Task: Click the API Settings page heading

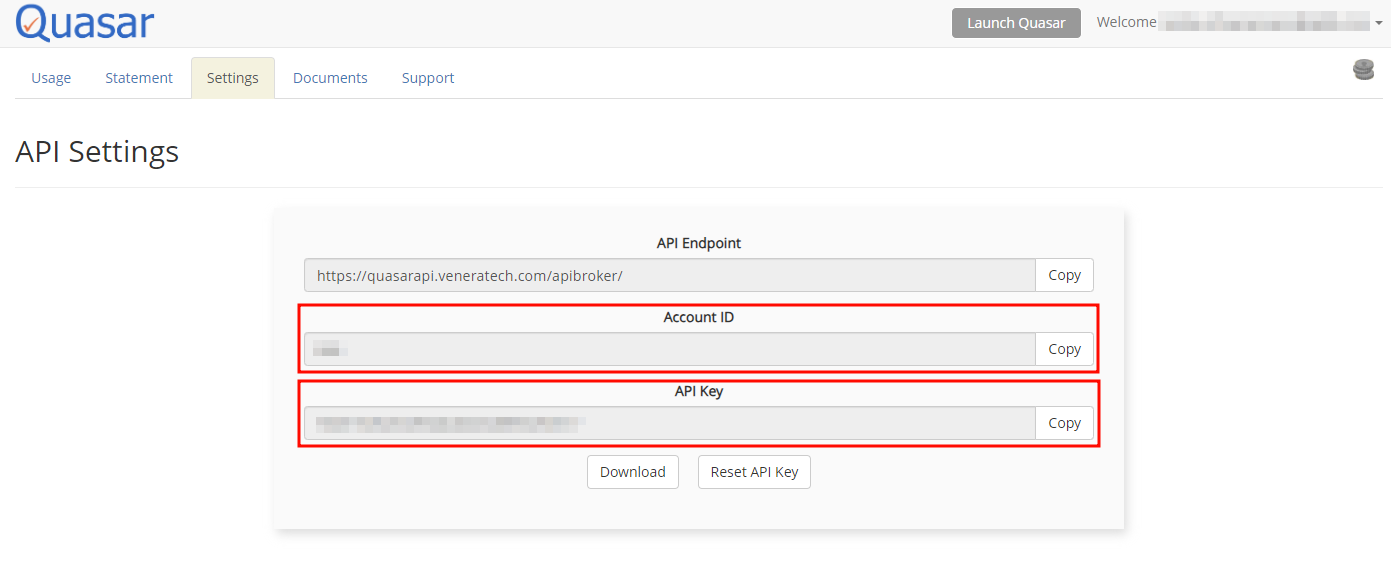Action: pyautogui.click(x=97, y=152)
